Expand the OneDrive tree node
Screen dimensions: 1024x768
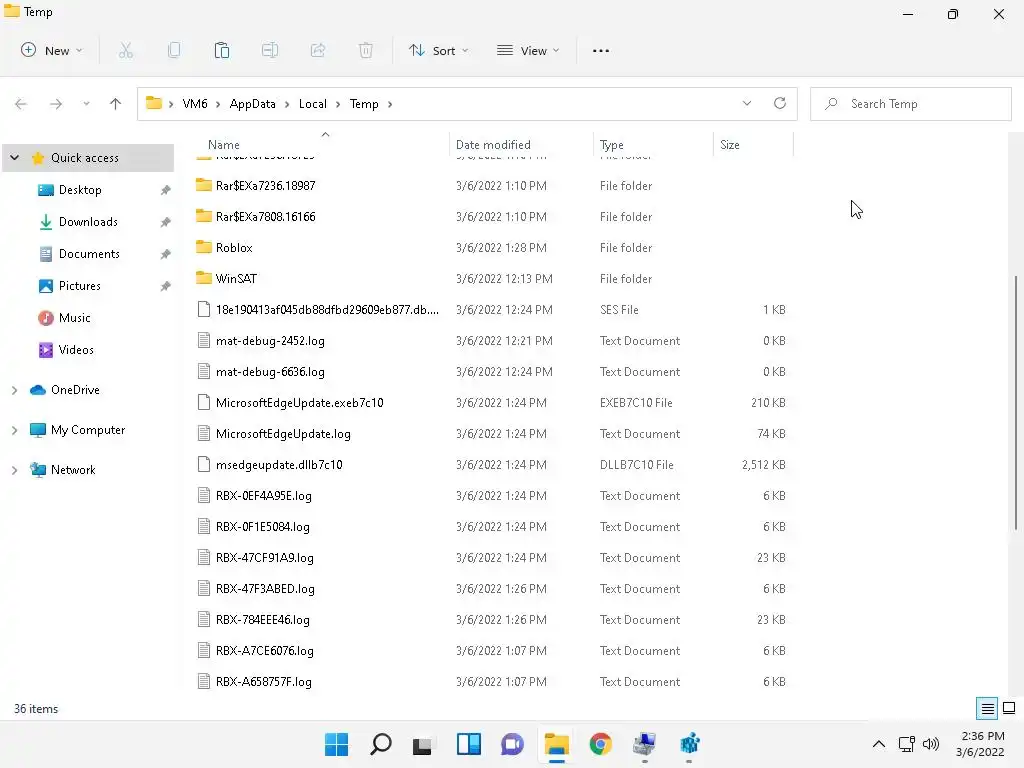[x=14, y=390]
